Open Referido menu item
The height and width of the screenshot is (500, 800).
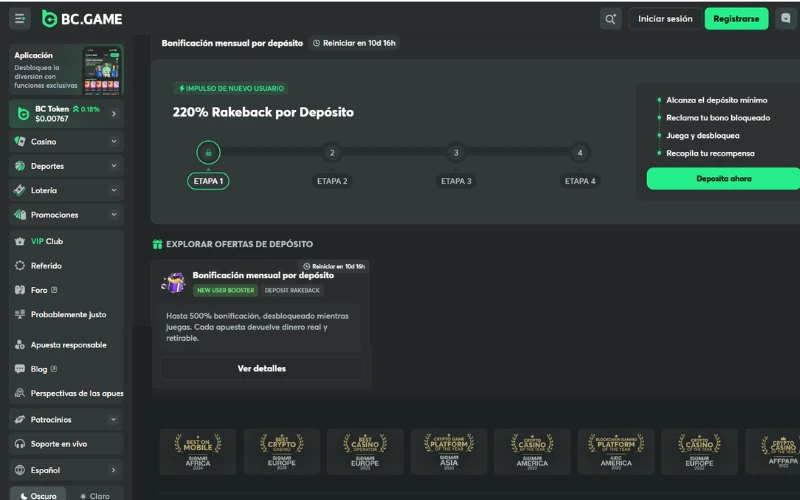[x=66, y=265]
